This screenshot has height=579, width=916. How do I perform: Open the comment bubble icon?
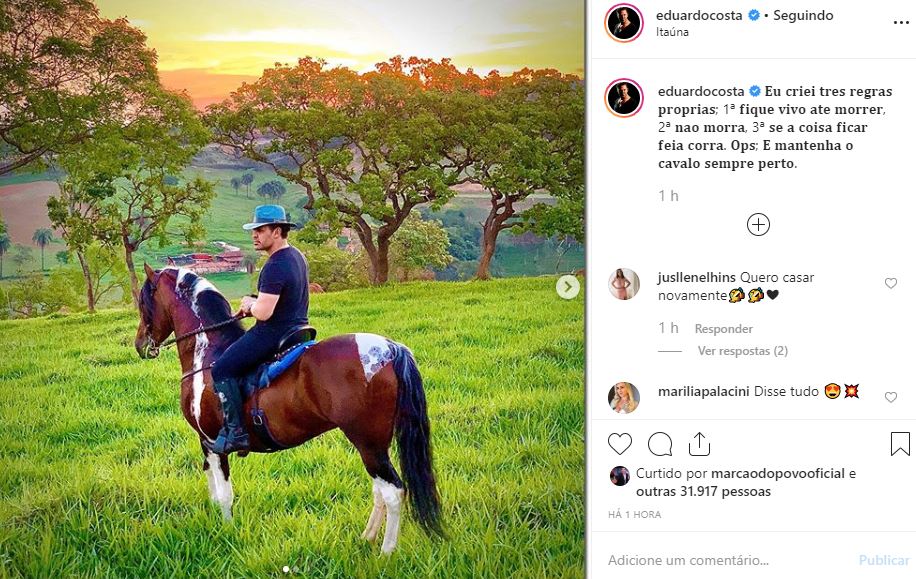tap(660, 445)
